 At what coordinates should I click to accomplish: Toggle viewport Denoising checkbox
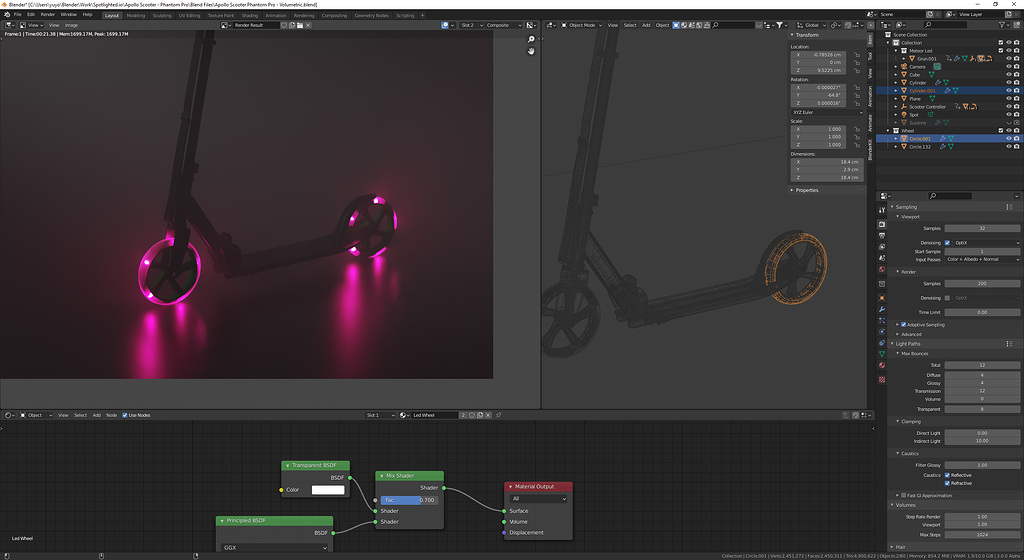(x=948, y=243)
